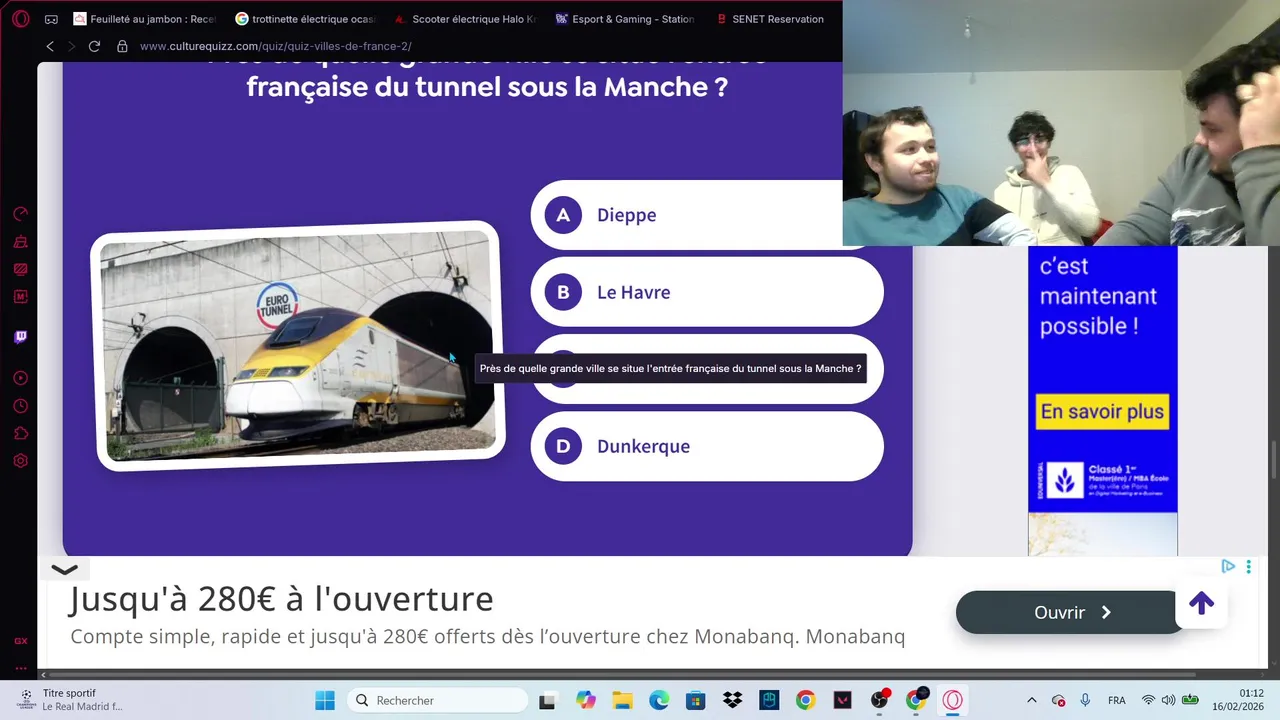Open Dropbox from taskbar
Screen dimensions: 1280x720
[732, 700]
